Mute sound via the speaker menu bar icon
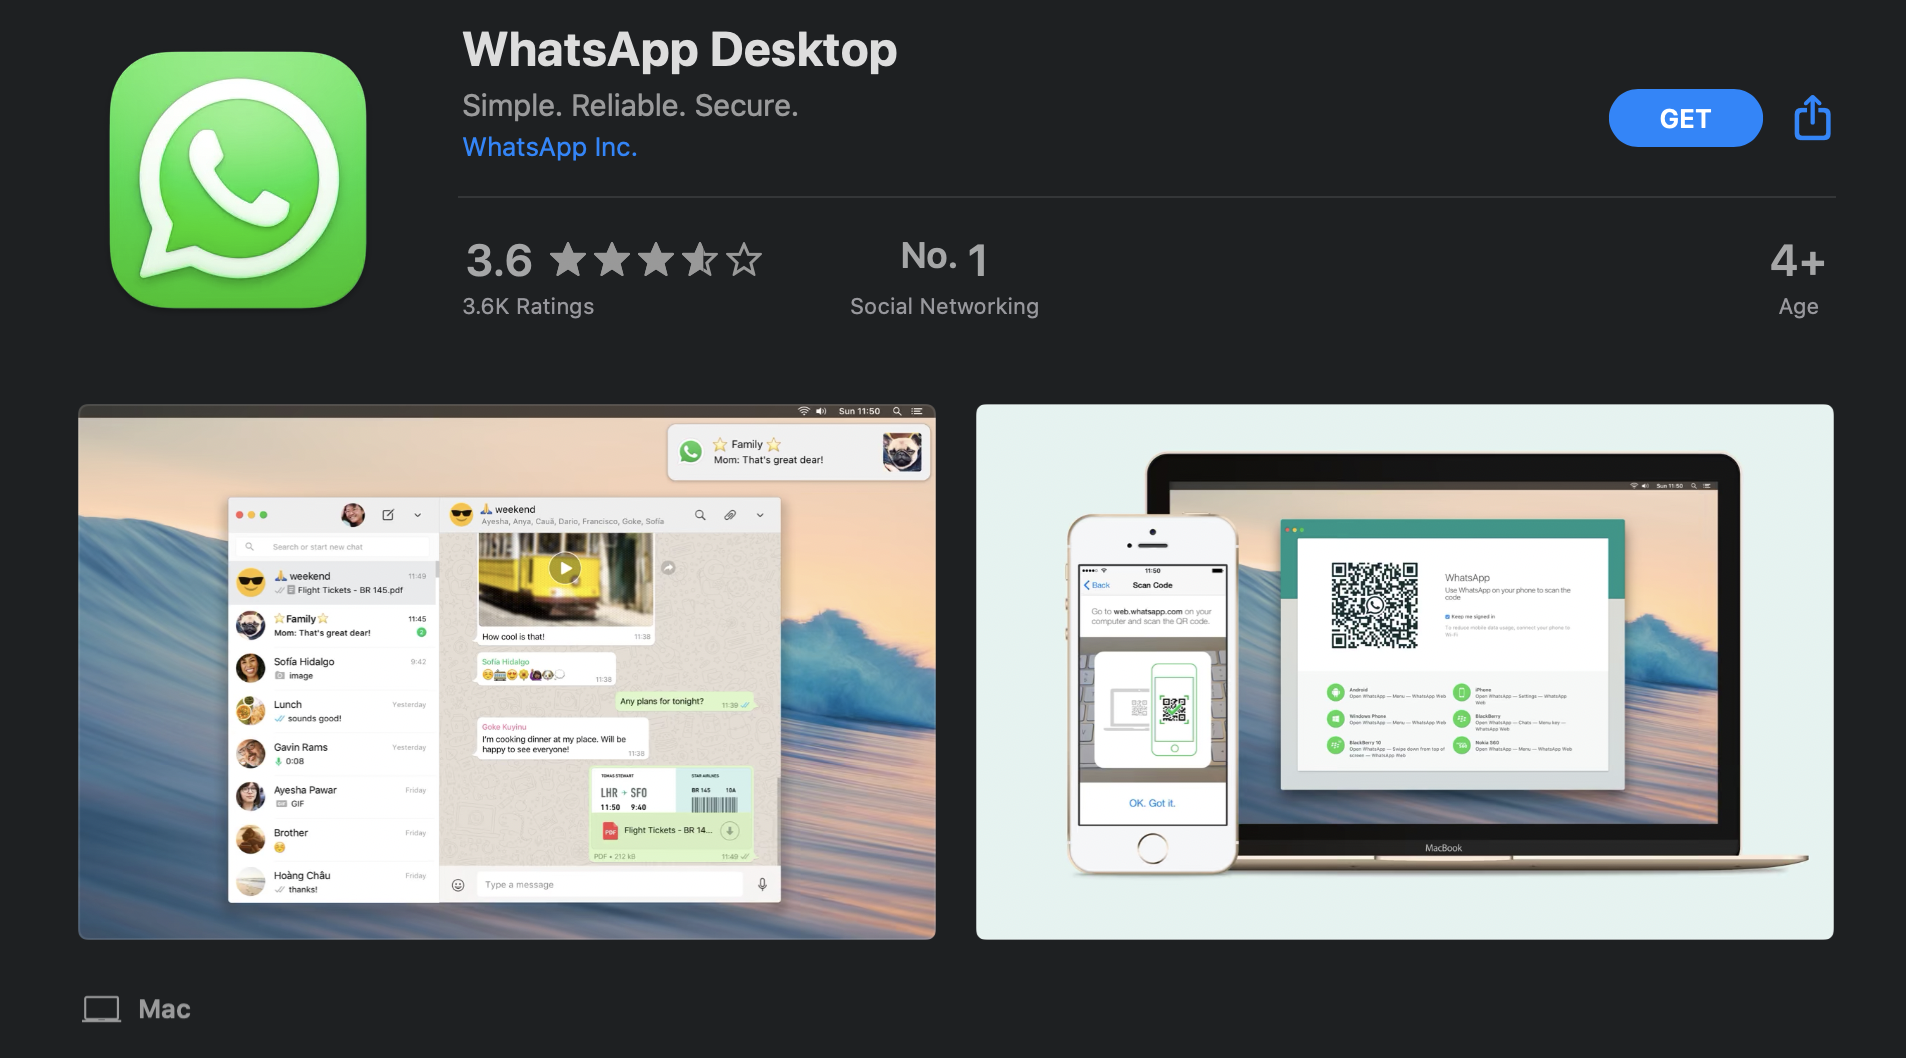This screenshot has height=1058, width=1906. click(821, 411)
